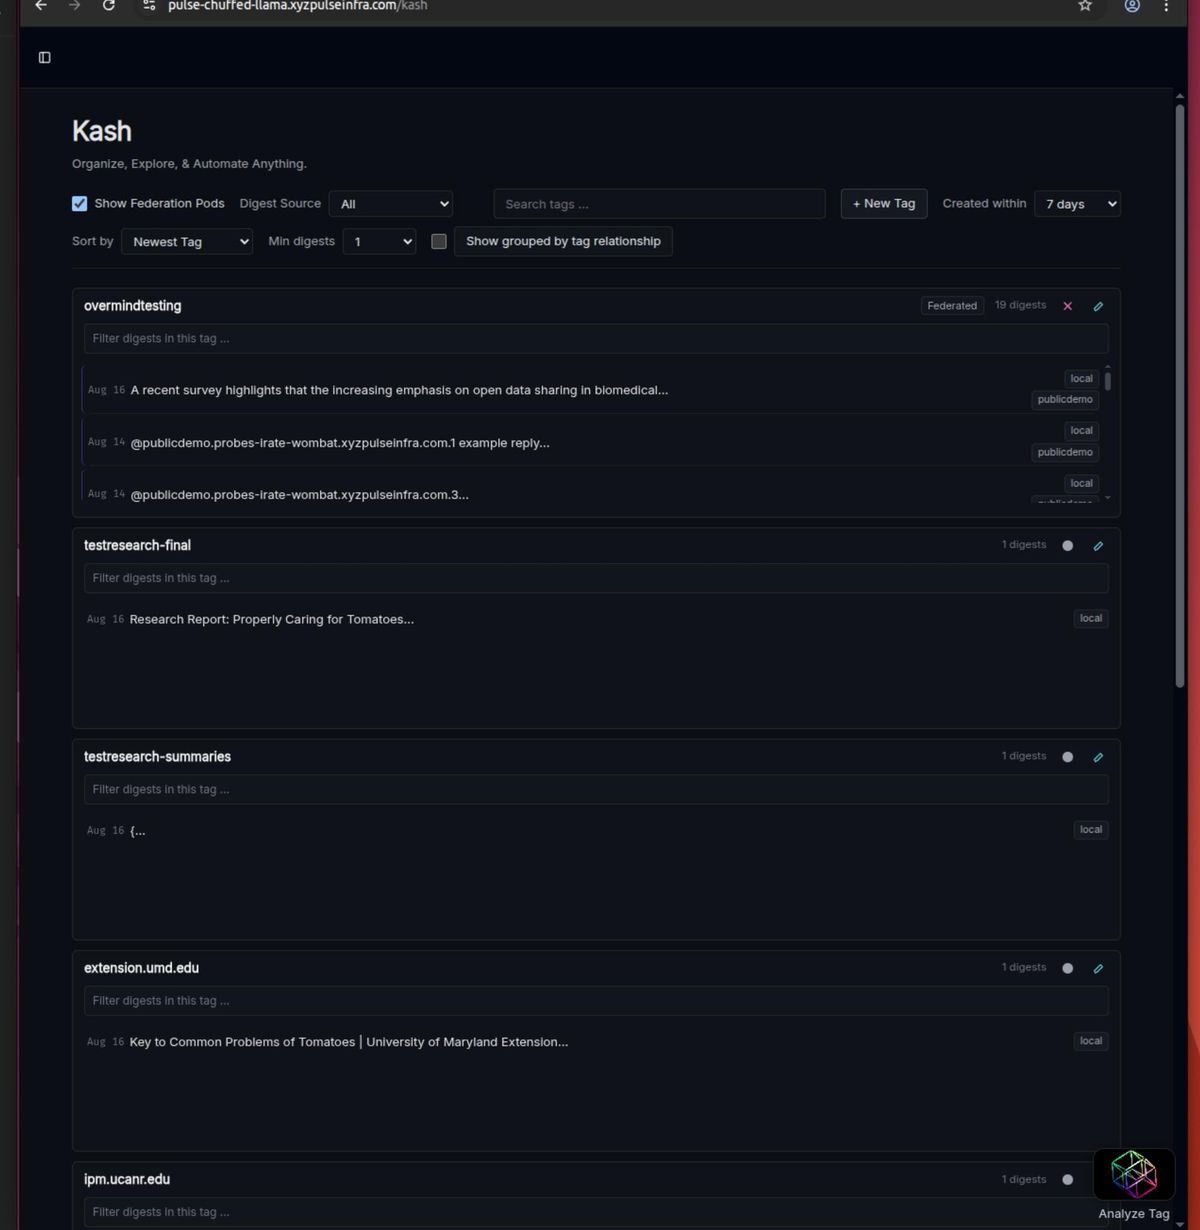Open the tomato care research report digest
The image size is (1200, 1230).
(270, 619)
